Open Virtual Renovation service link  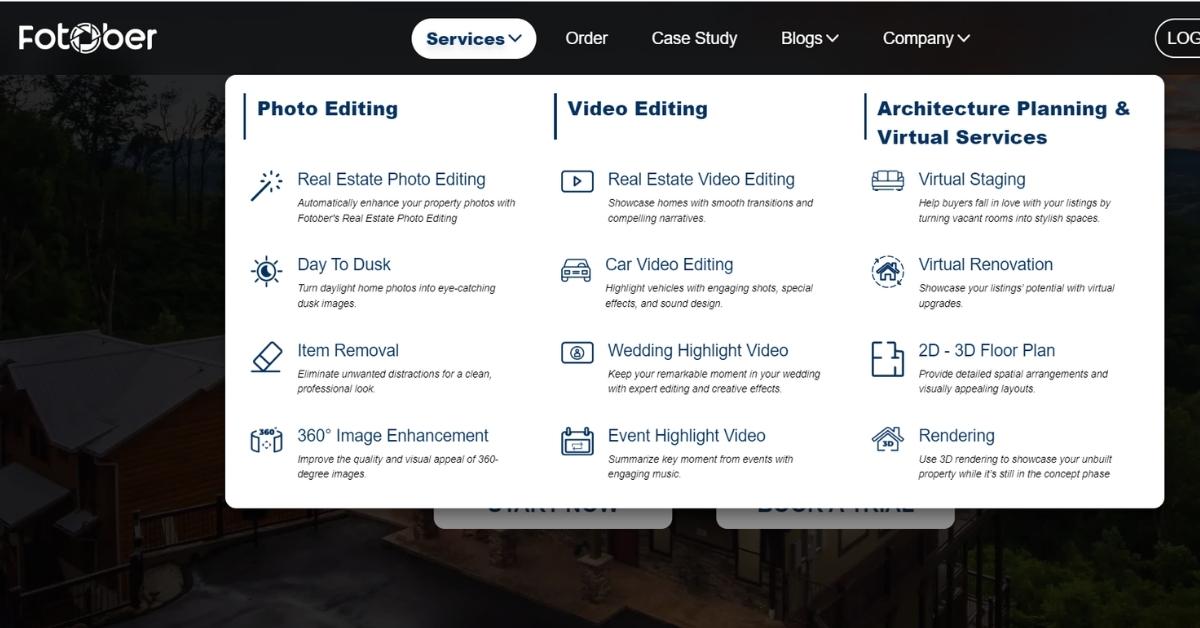[x=986, y=264]
